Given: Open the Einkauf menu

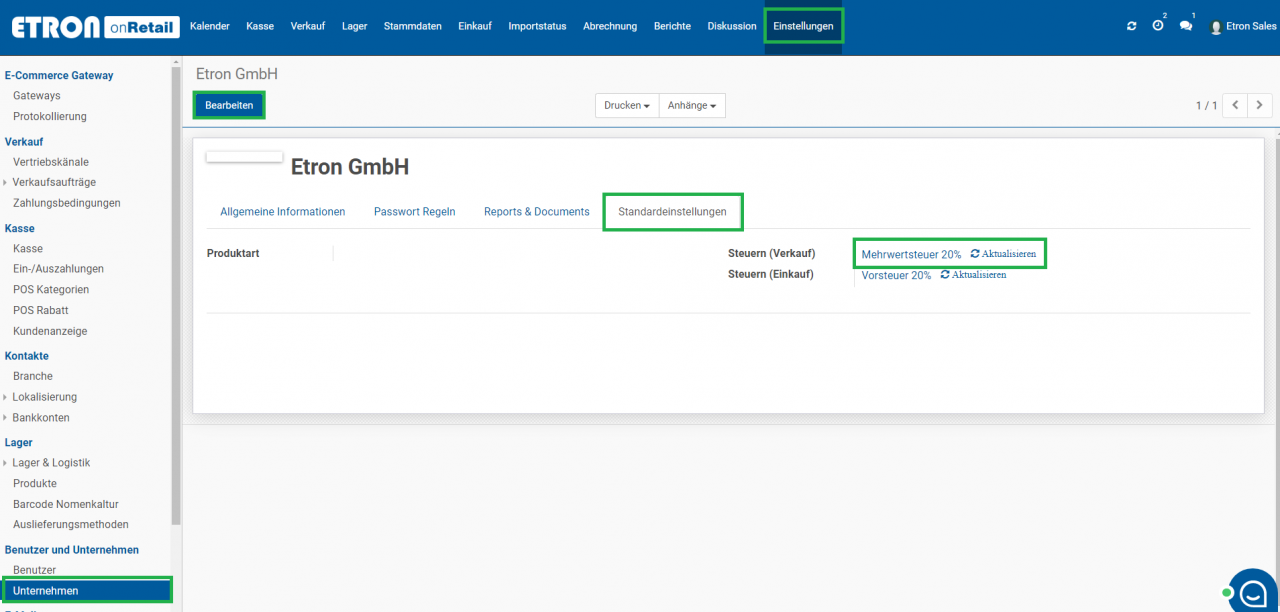Looking at the screenshot, I should point(475,27).
